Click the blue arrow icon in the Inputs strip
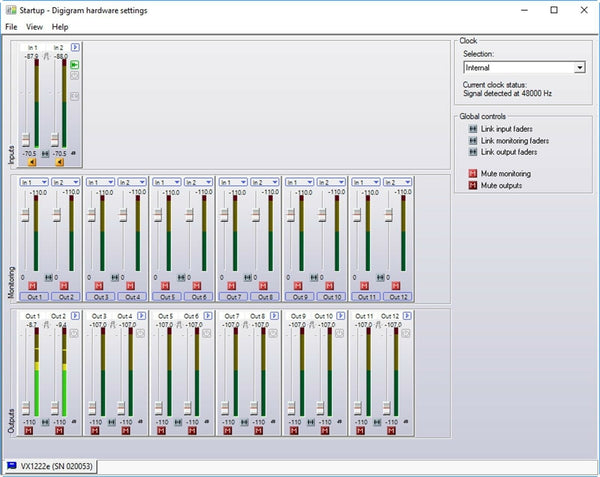 click(x=75, y=47)
